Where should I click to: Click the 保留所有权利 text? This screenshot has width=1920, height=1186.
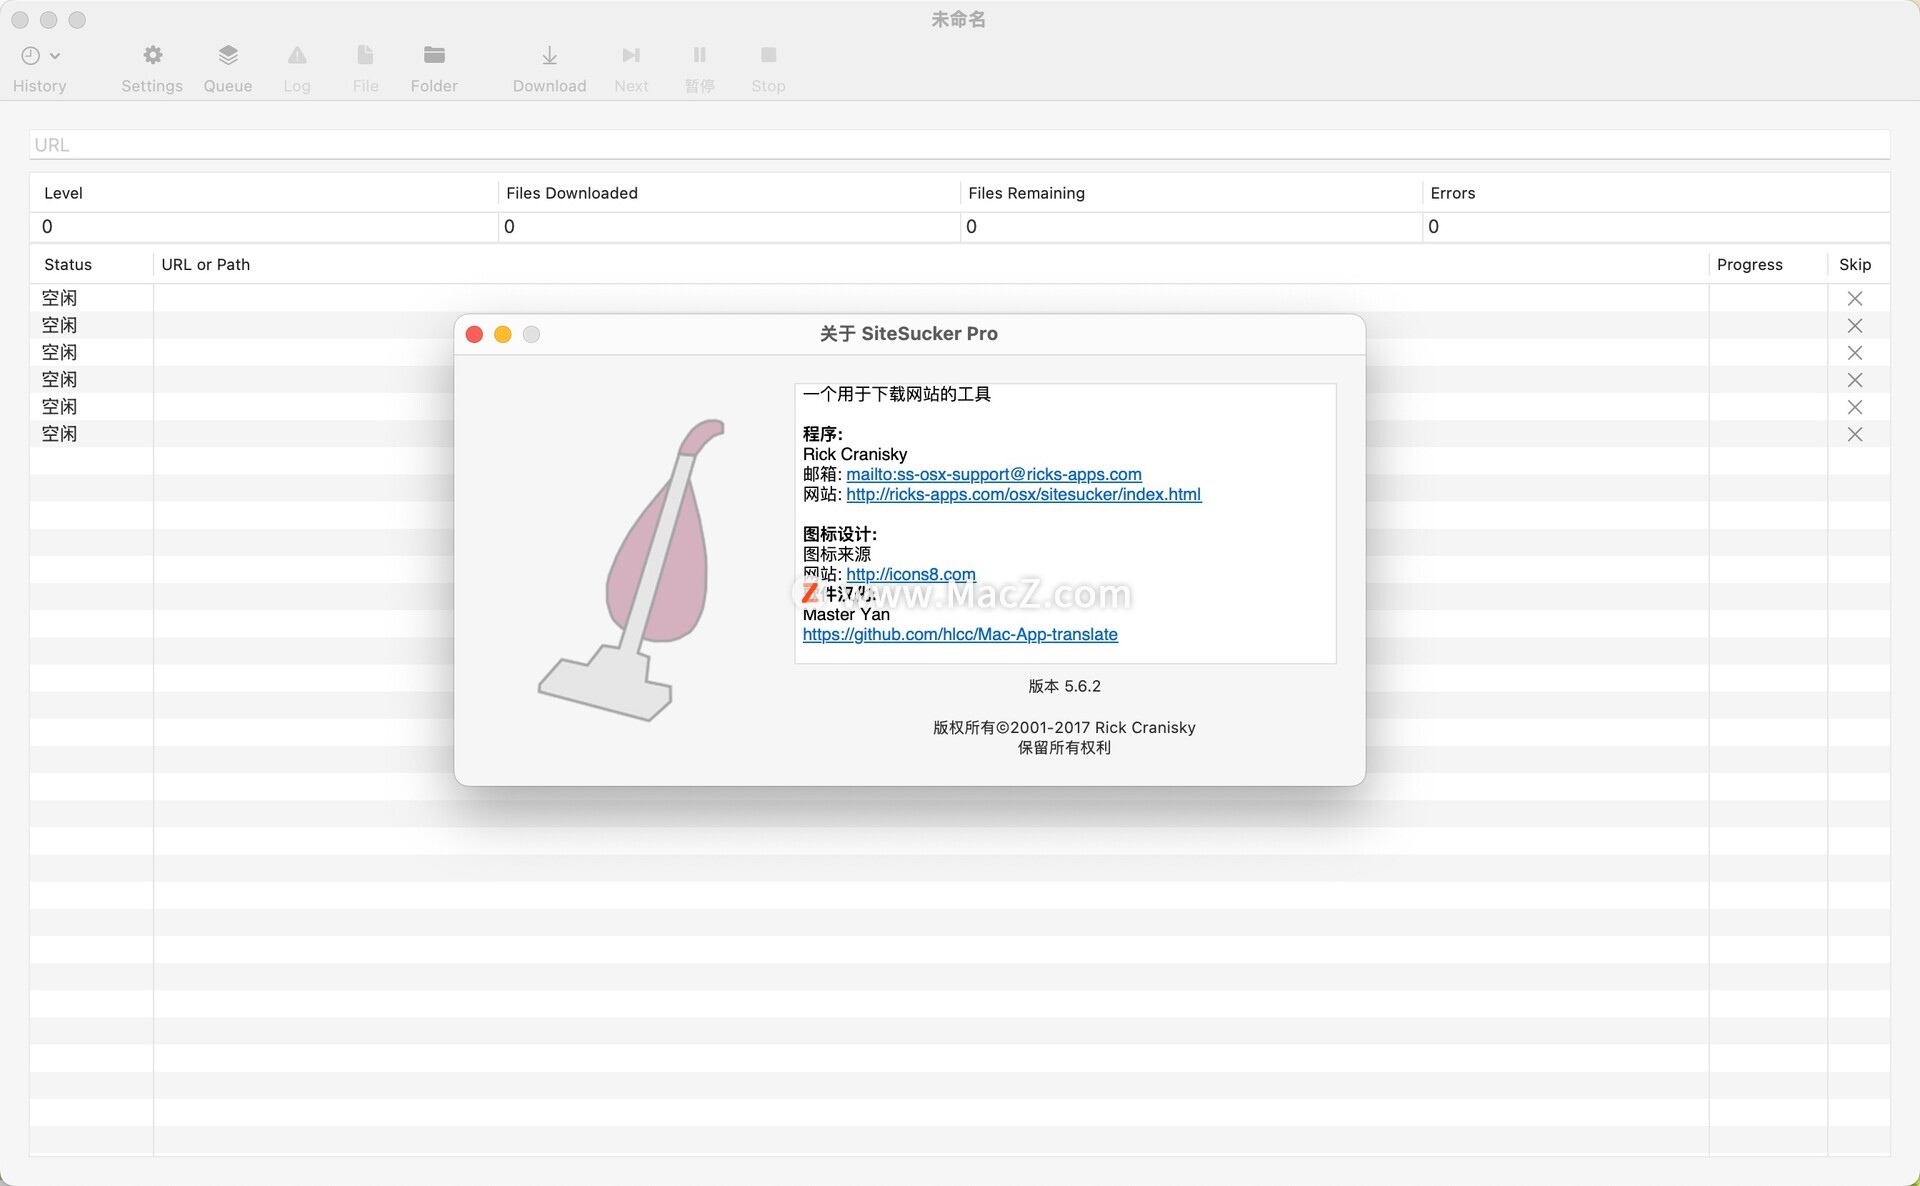coord(1064,747)
